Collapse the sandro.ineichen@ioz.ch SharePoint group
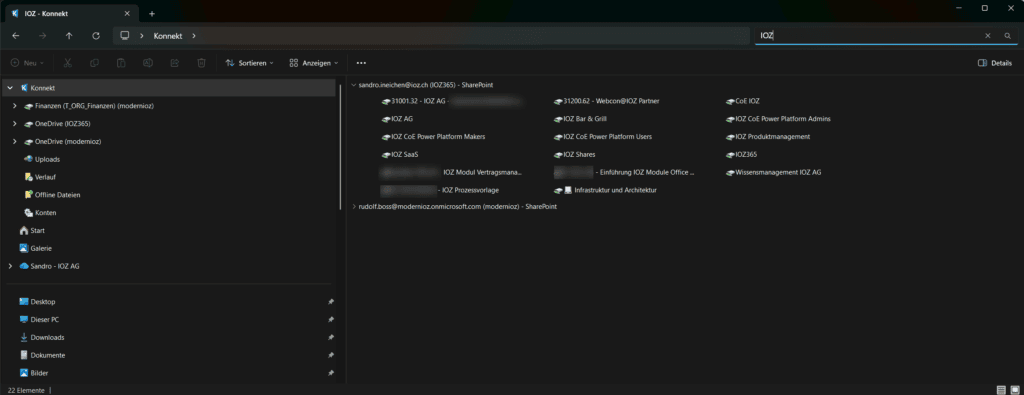 coord(354,85)
